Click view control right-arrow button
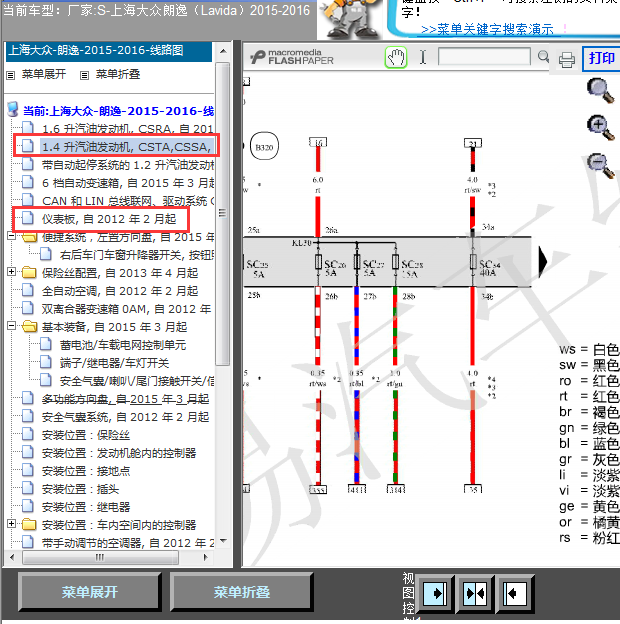620x624 pixels. tap(434, 594)
